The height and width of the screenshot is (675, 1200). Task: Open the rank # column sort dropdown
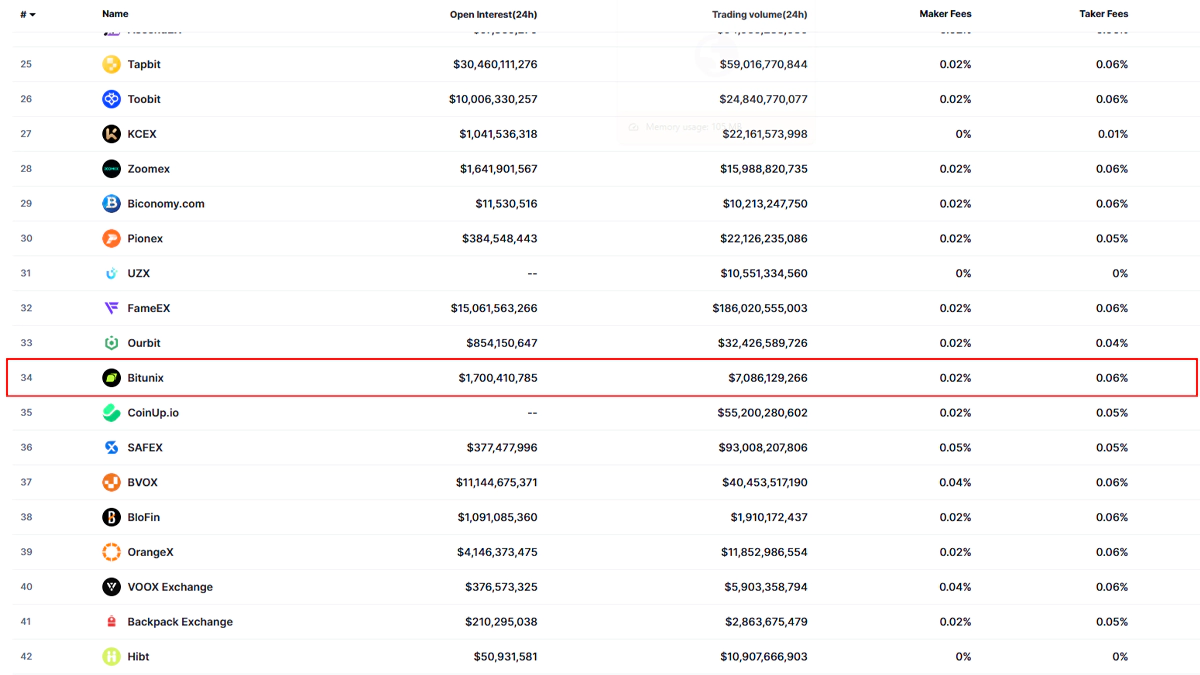click(x=28, y=15)
